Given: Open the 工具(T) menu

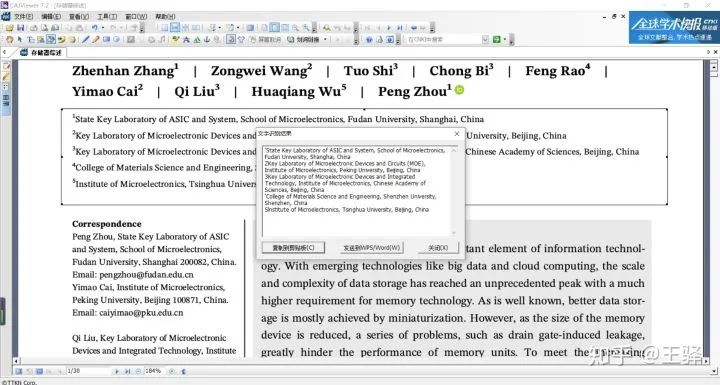Looking at the screenshot, I should (107, 17).
